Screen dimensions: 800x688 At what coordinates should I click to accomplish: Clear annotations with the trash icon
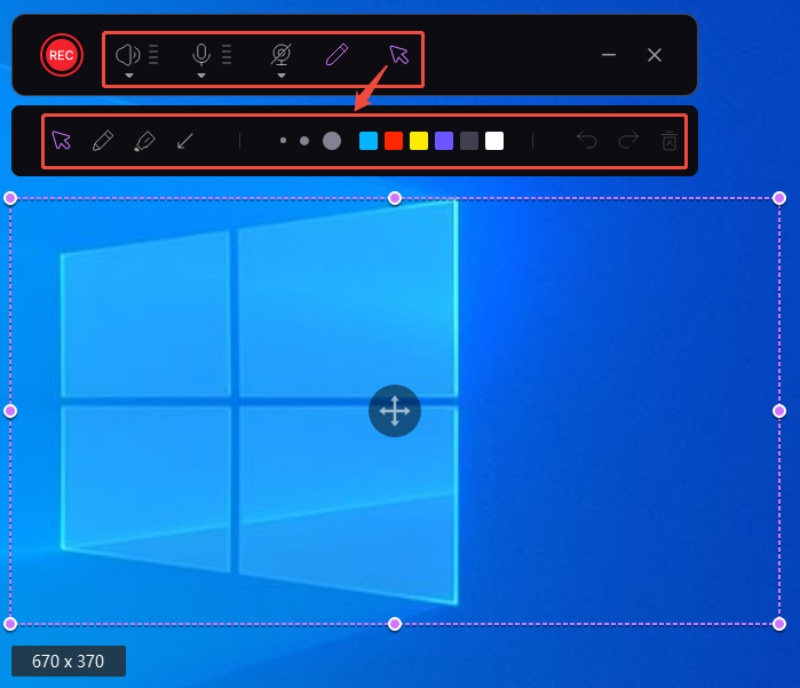click(670, 141)
